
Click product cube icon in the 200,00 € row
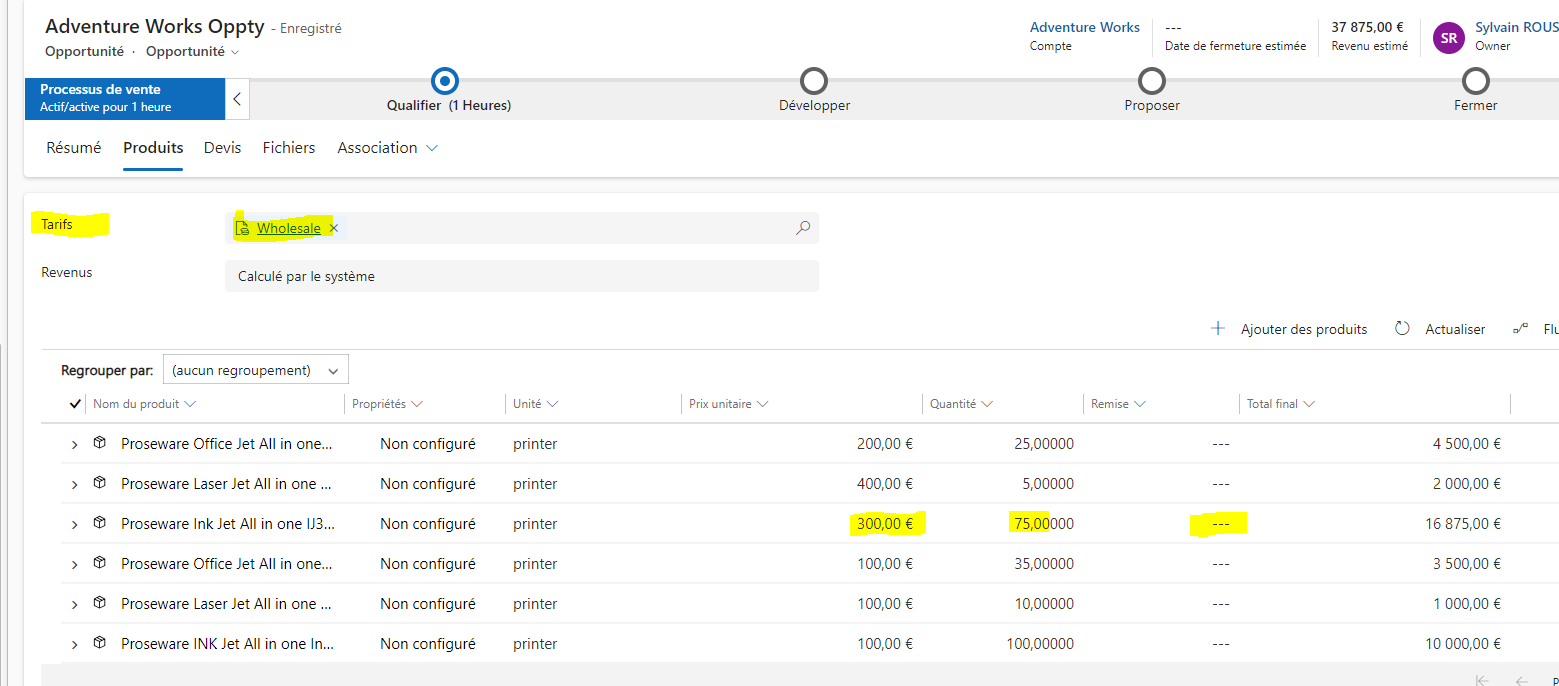pyautogui.click(x=100, y=442)
